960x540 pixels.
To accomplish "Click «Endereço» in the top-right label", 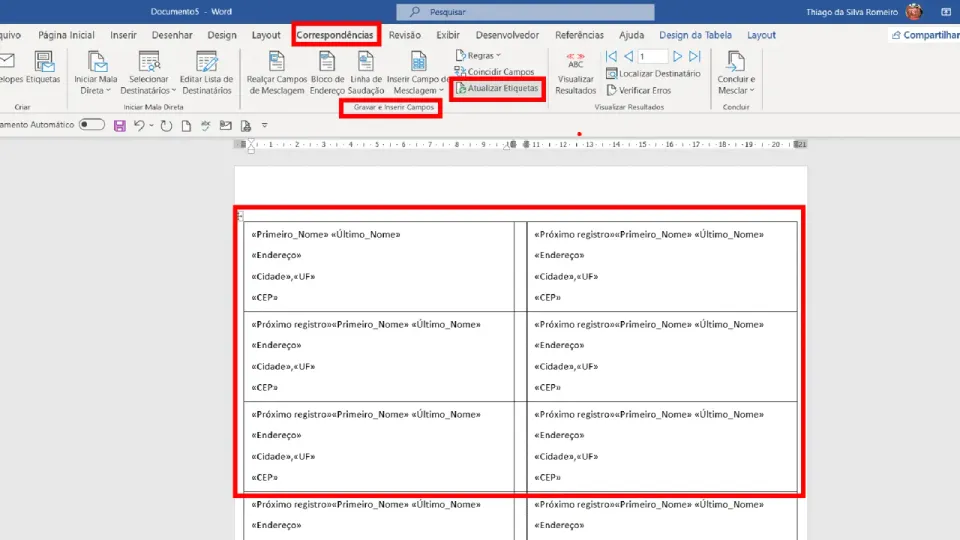I will (x=559, y=255).
